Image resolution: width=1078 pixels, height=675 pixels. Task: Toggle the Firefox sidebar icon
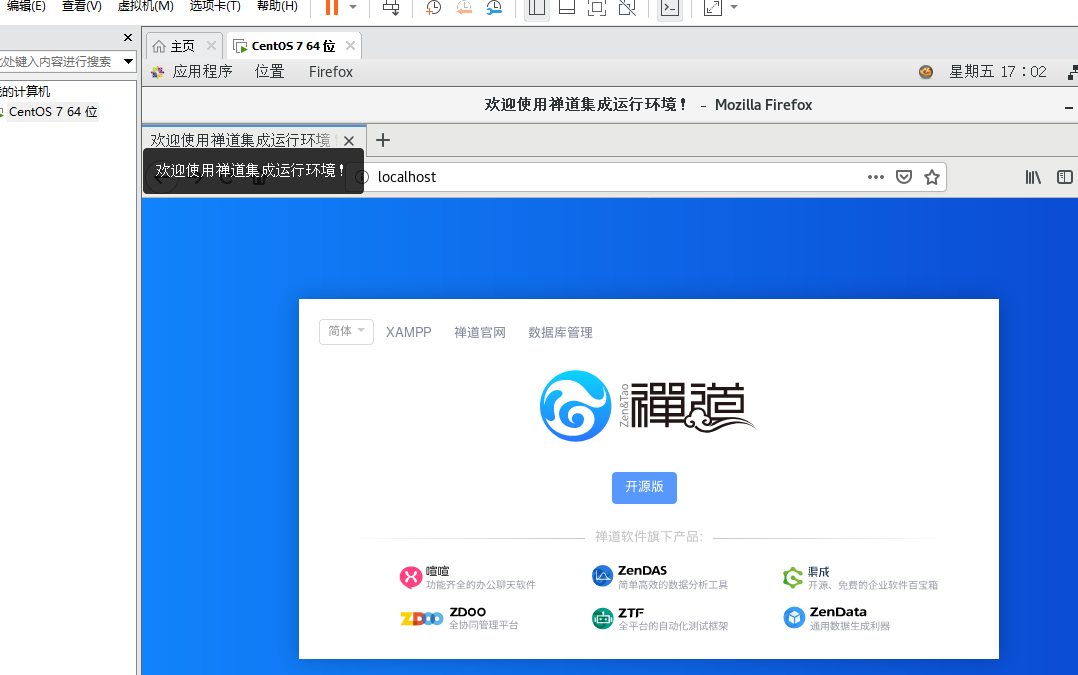click(1065, 177)
